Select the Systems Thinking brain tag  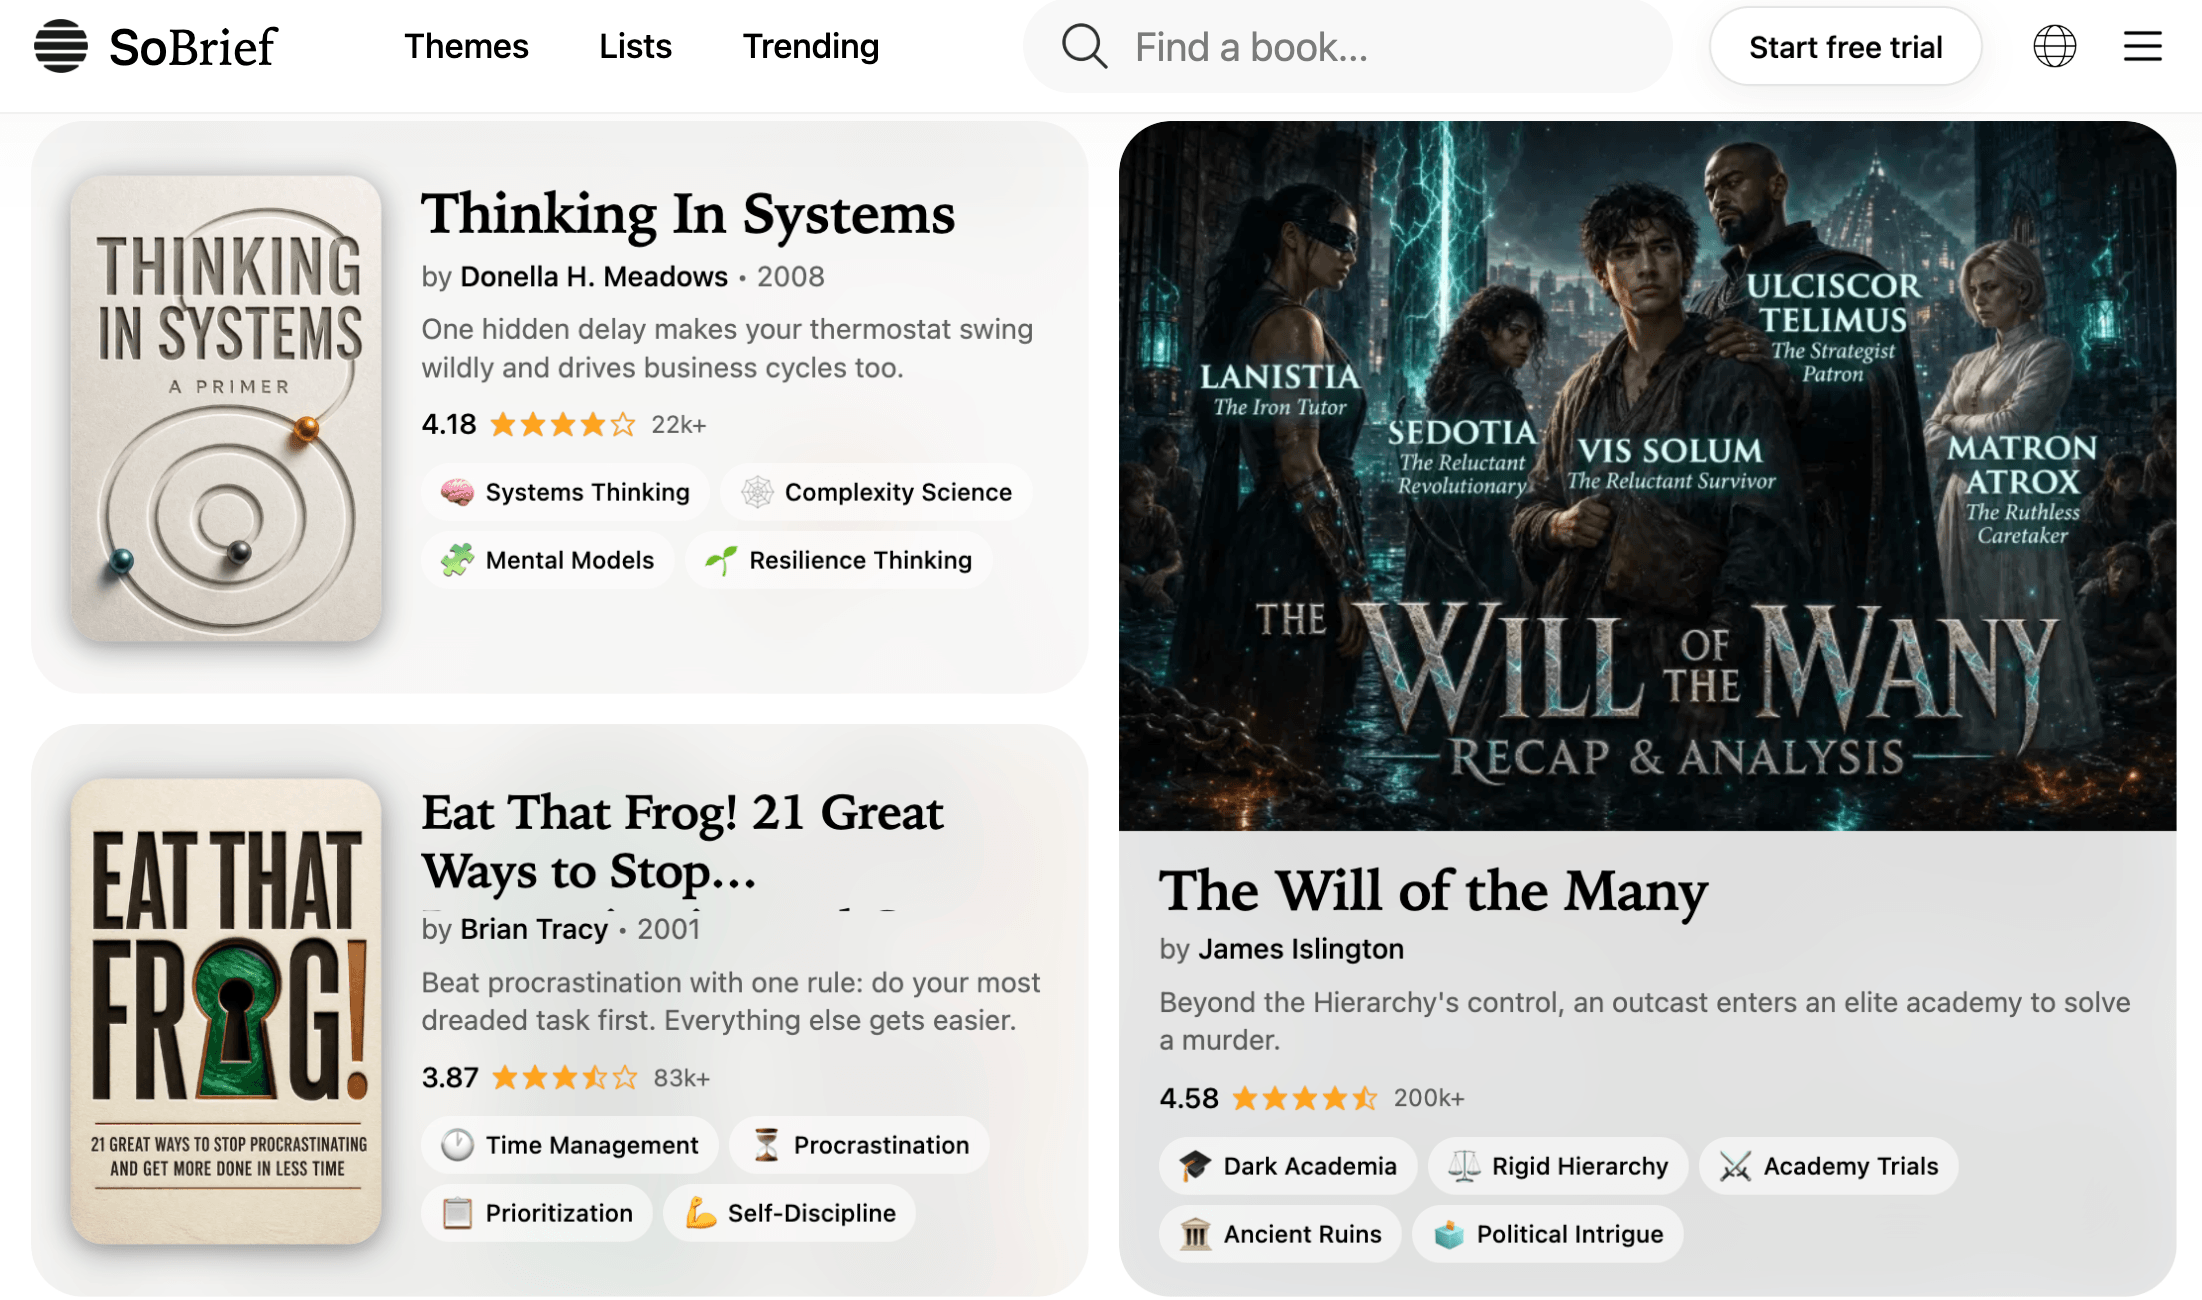click(x=565, y=492)
